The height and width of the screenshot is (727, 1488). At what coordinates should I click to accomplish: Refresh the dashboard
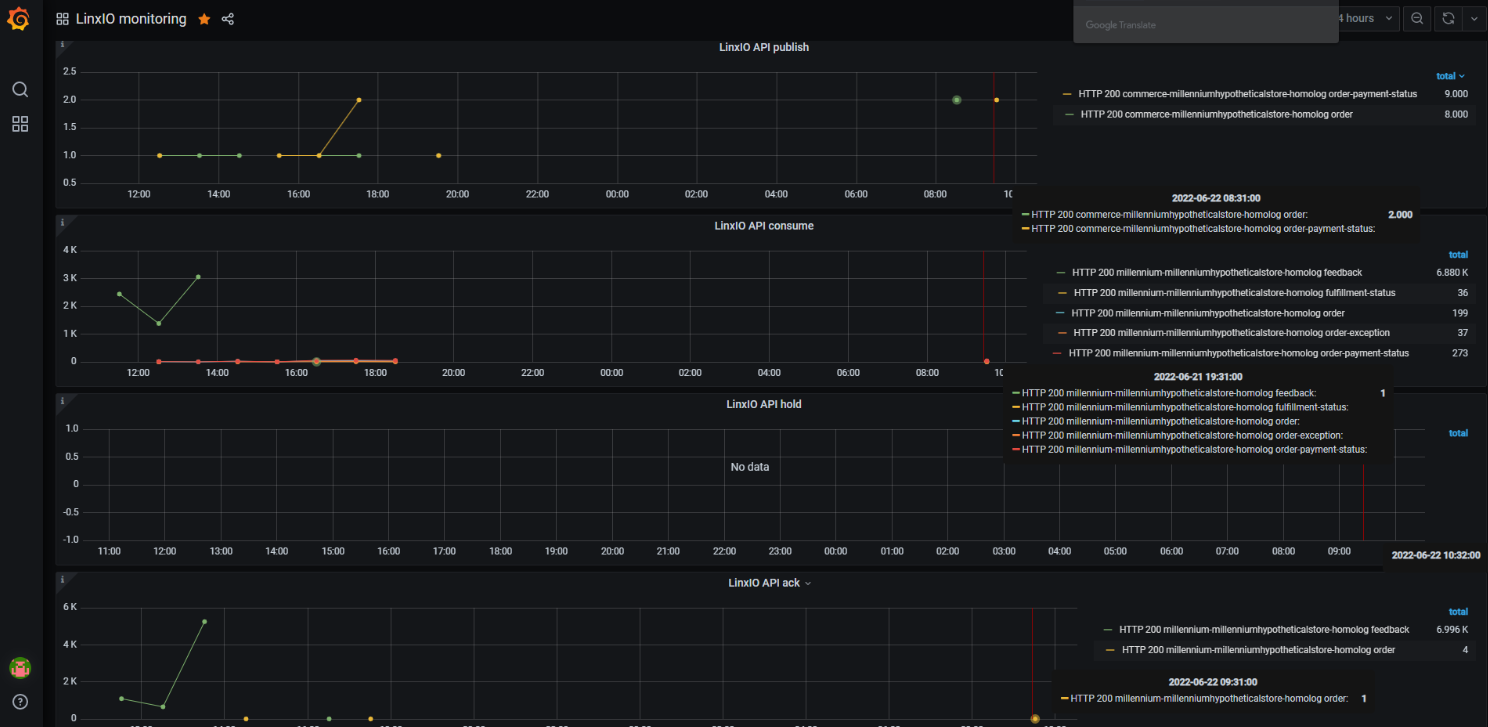coord(1447,19)
